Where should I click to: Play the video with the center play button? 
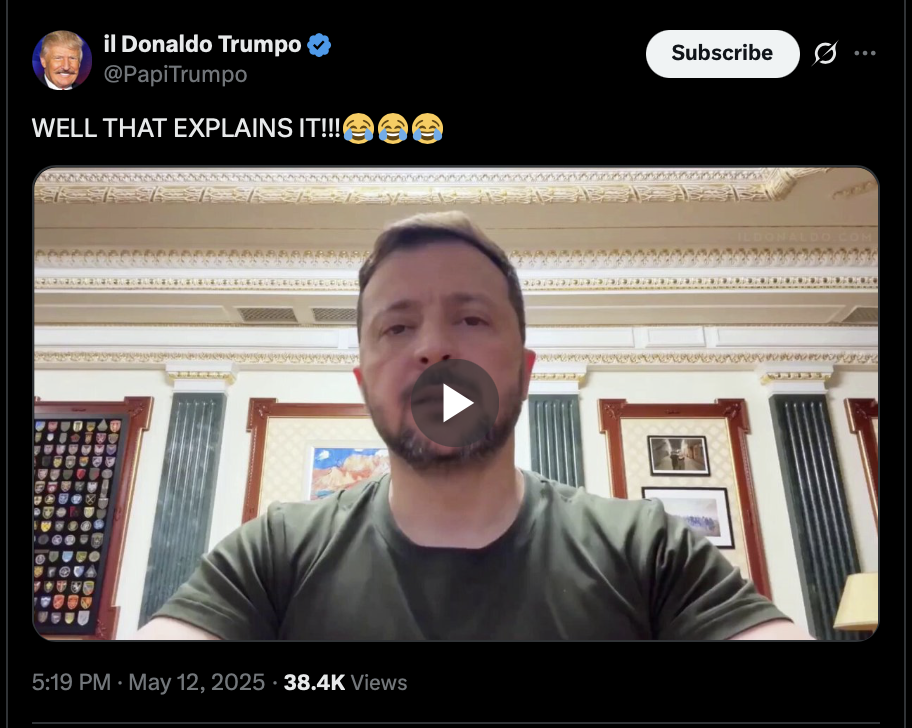pos(455,403)
